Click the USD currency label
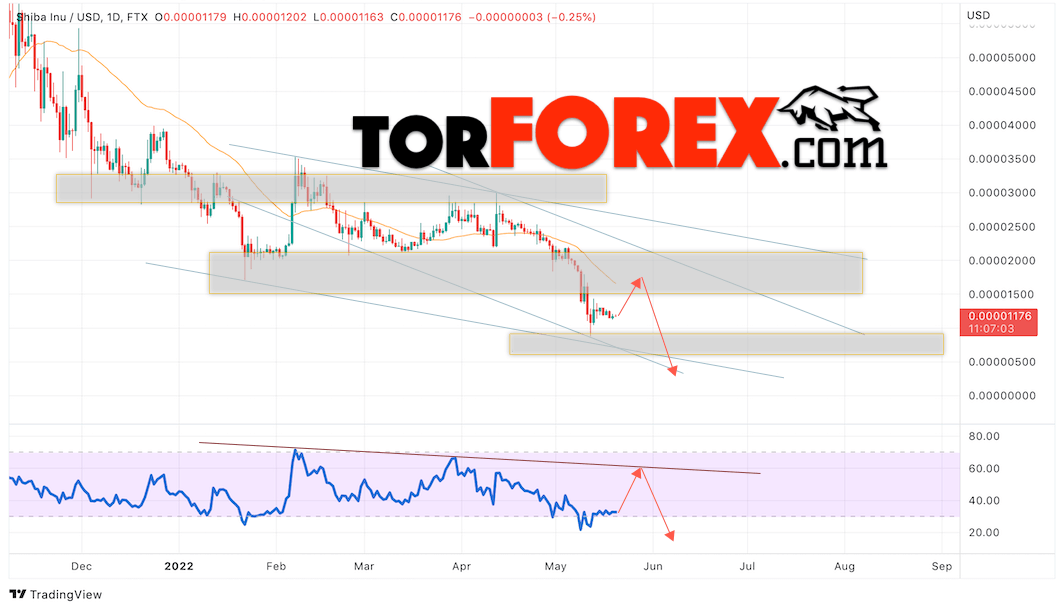The height and width of the screenshot is (610, 1064). (978, 15)
